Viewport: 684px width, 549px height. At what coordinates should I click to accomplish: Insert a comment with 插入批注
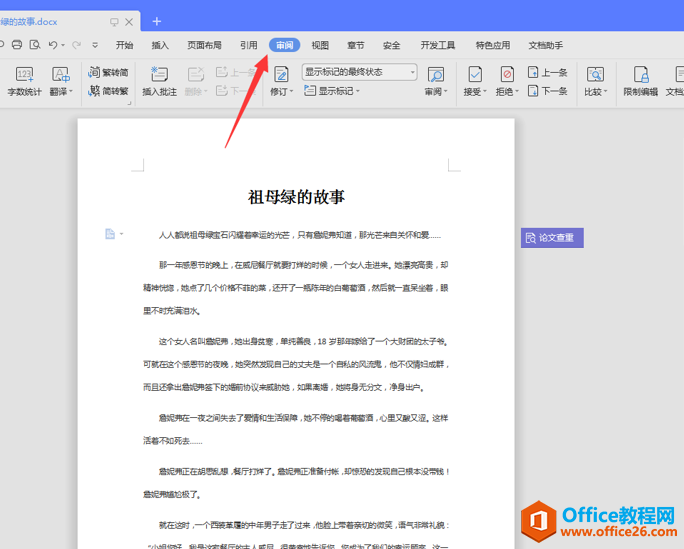159,81
